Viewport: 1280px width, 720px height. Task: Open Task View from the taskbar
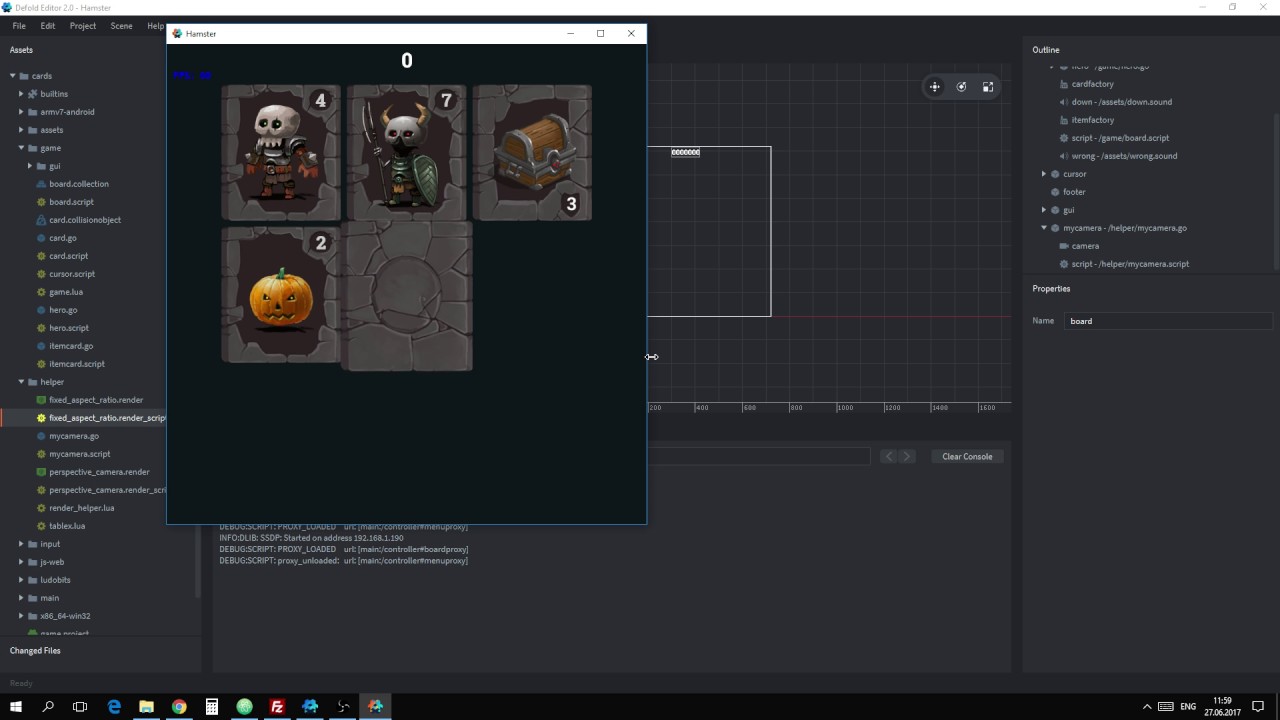(80, 706)
